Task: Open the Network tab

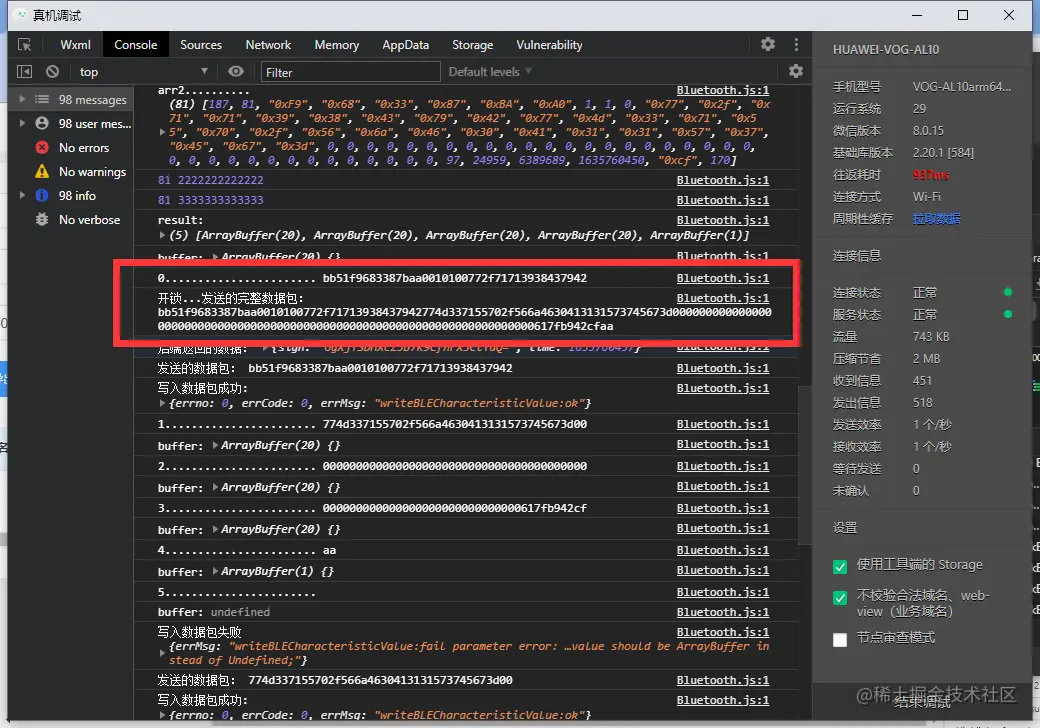Action: pyautogui.click(x=268, y=45)
